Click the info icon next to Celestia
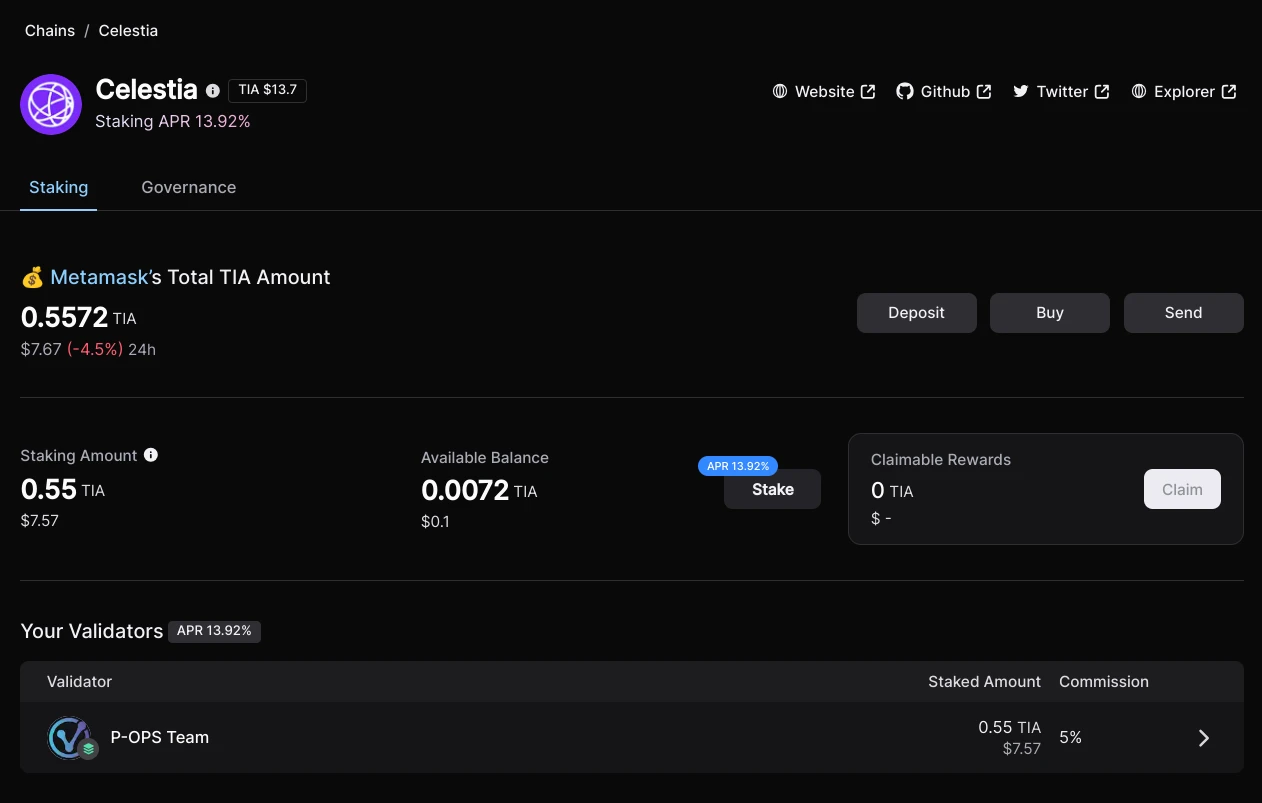1262x803 pixels. (213, 90)
